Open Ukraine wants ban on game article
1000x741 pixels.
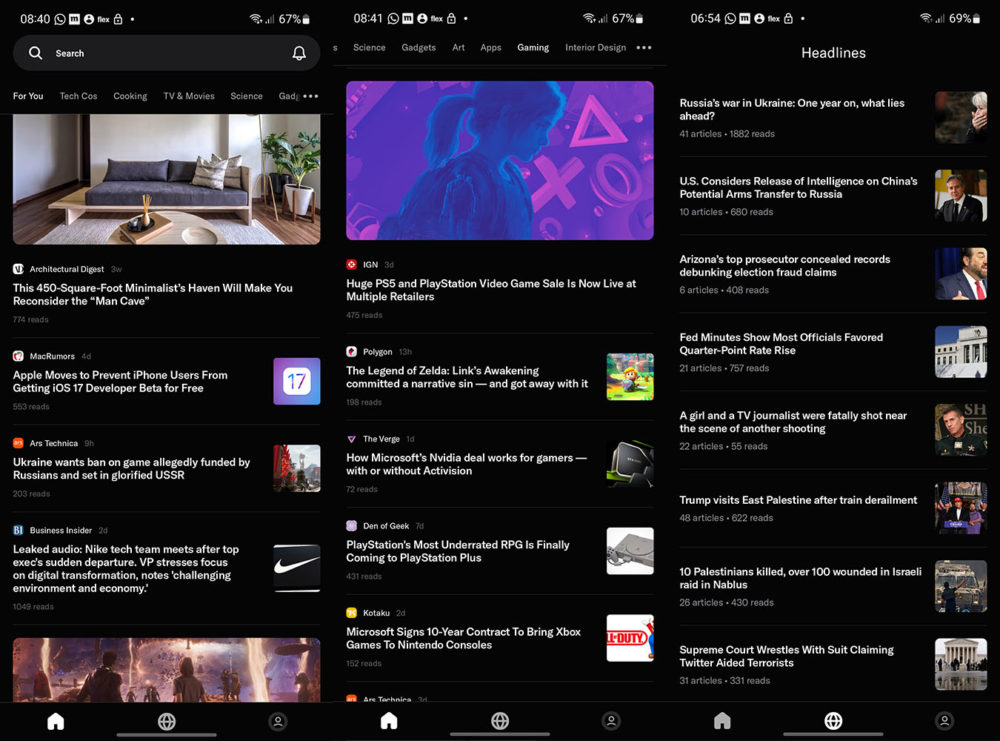[131, 469]
